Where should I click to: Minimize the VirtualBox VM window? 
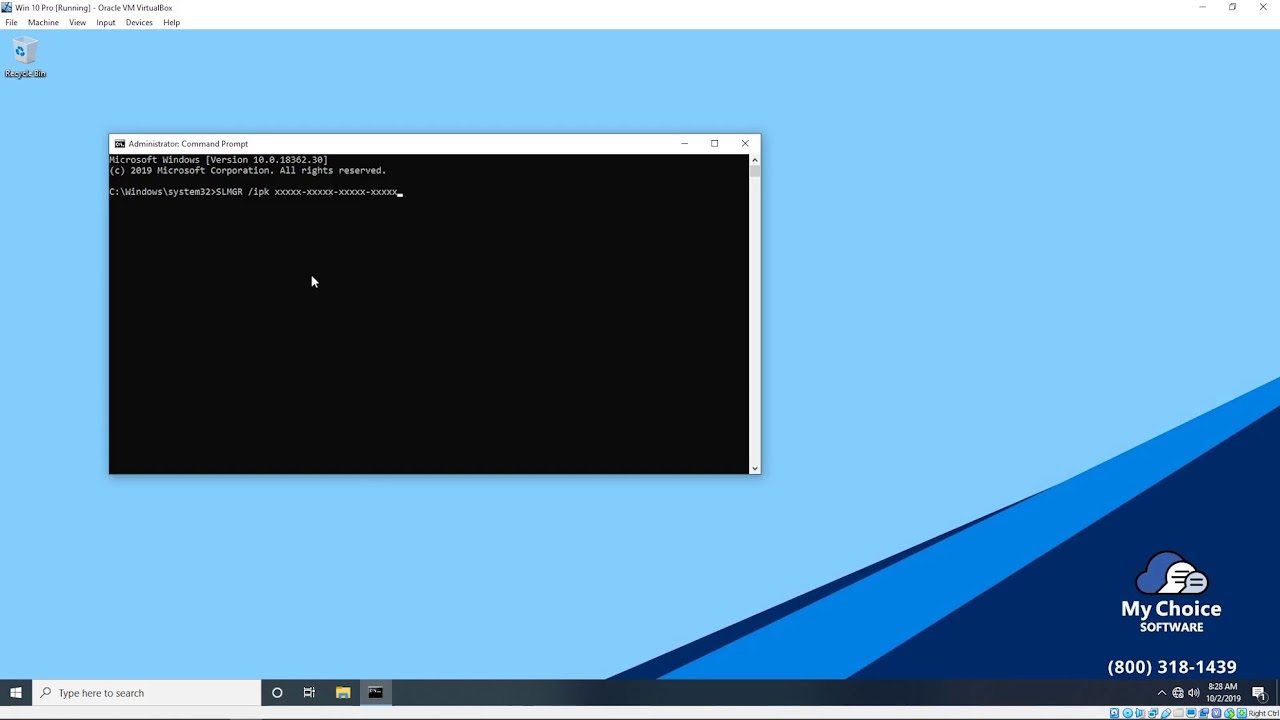(1202, 7)
